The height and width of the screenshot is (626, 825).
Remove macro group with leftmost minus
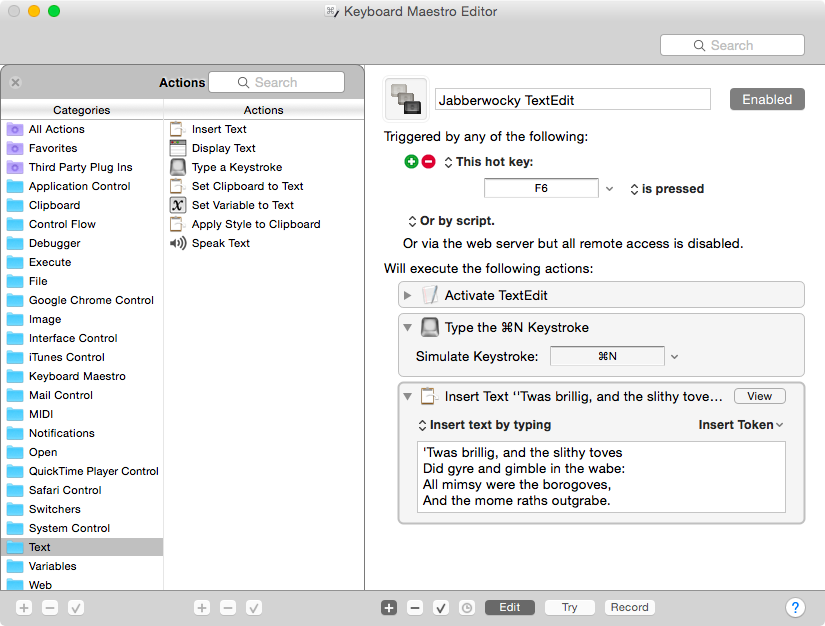click(x=50, y=608)
